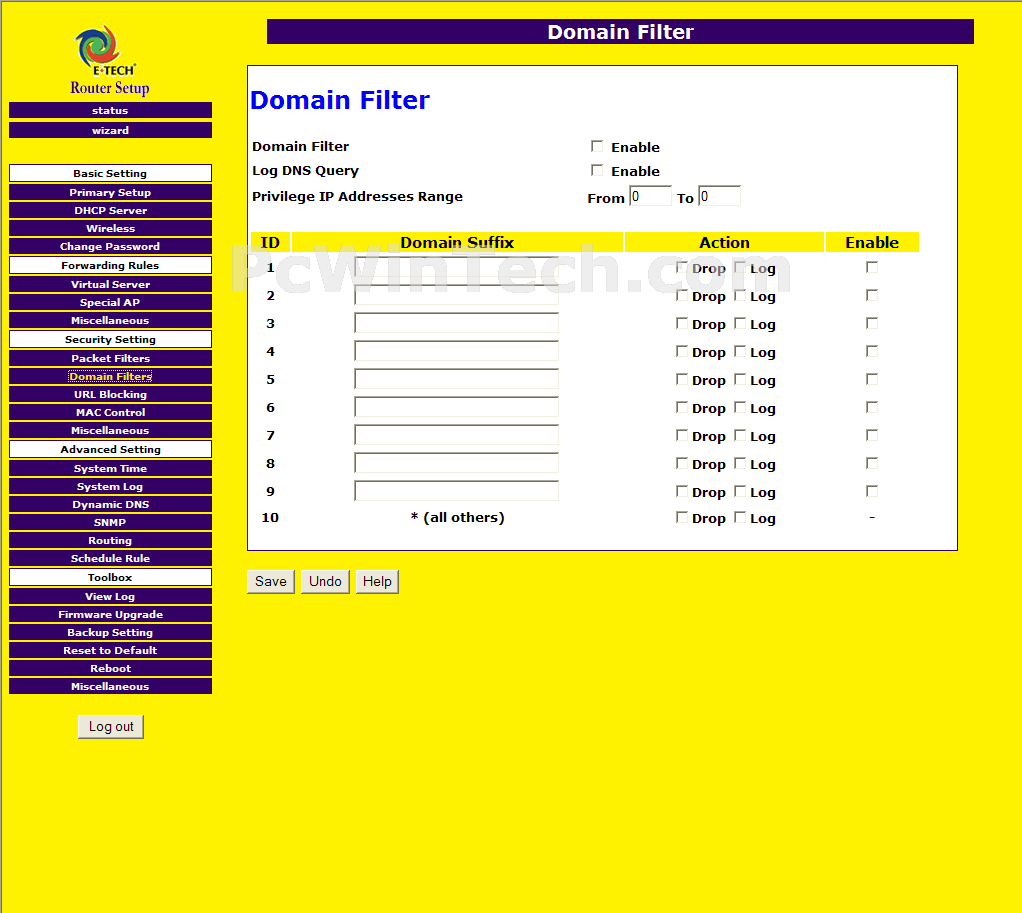Open Miscellaneous under Security Setting
The height and width of the screenshot is (913, 1022).
point(110,431)
